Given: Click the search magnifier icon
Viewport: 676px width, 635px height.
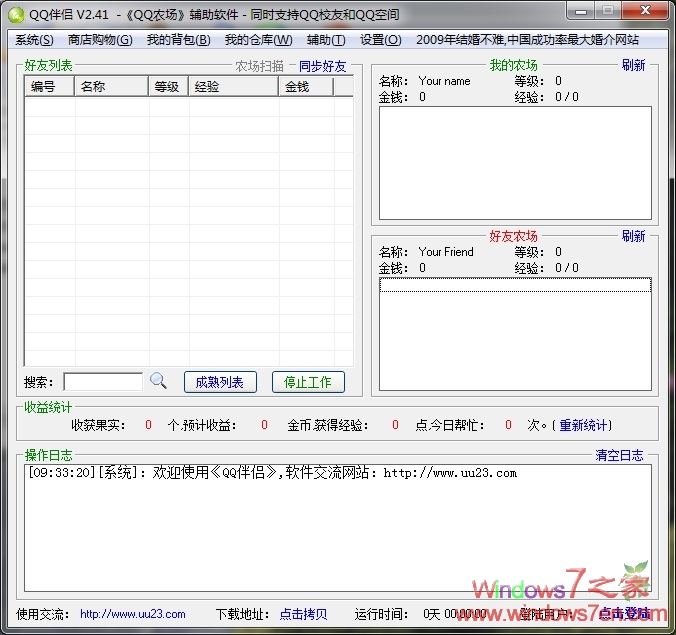Looking at the screenshot, I should pos(158,381).
